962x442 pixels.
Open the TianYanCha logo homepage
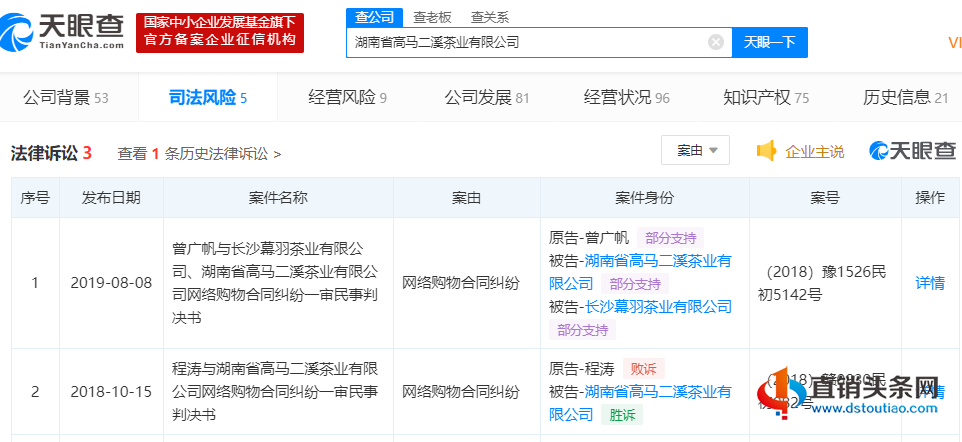tap(62, 31)
